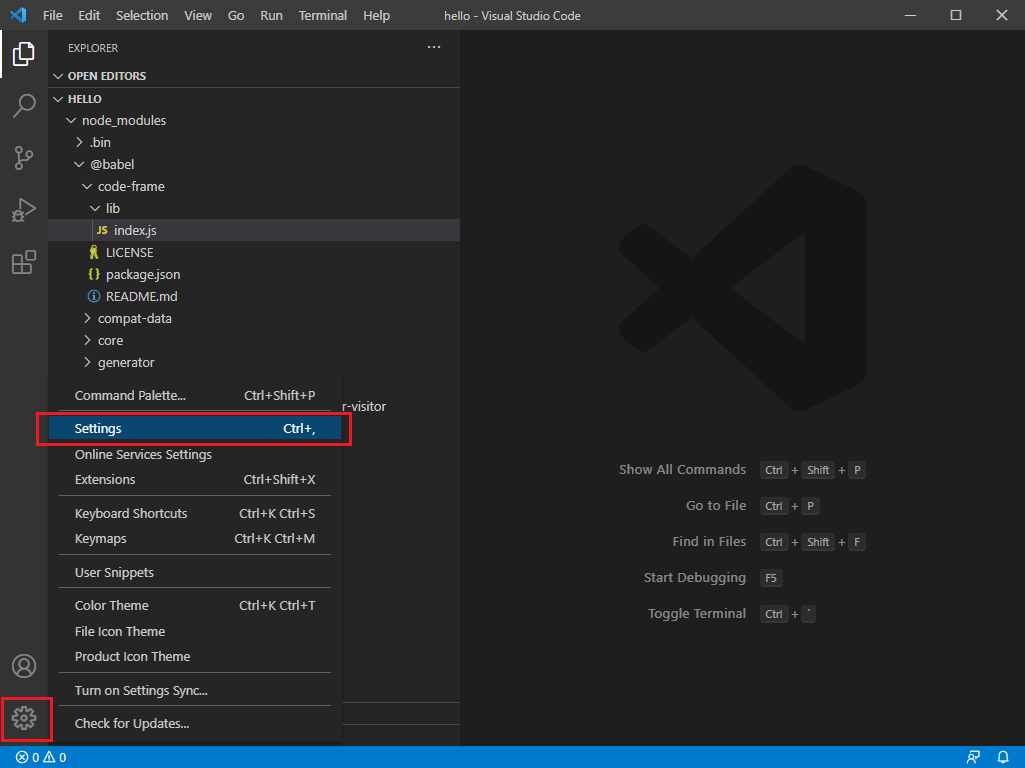The image size is (1025, 768).
Task: Select Product Icon Theme entry
Action: 195,657
